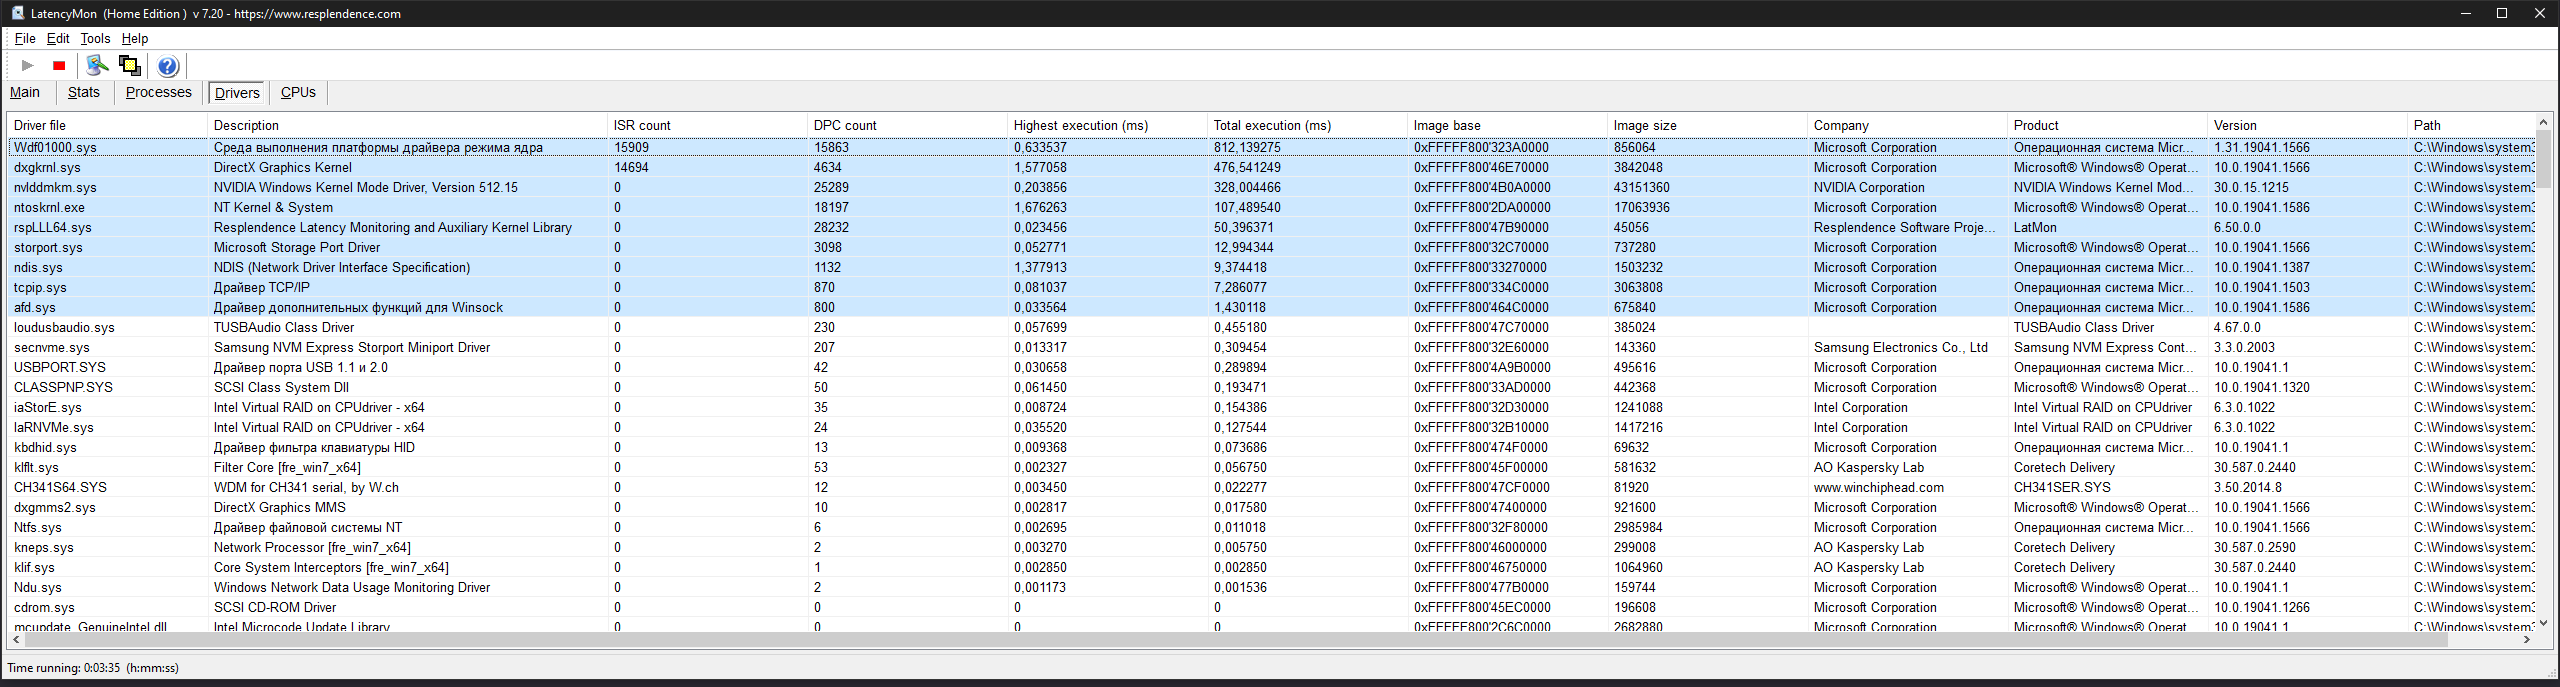Open the Help menu
Viewport: 2560px width, 687px height.
pos(135,39)
